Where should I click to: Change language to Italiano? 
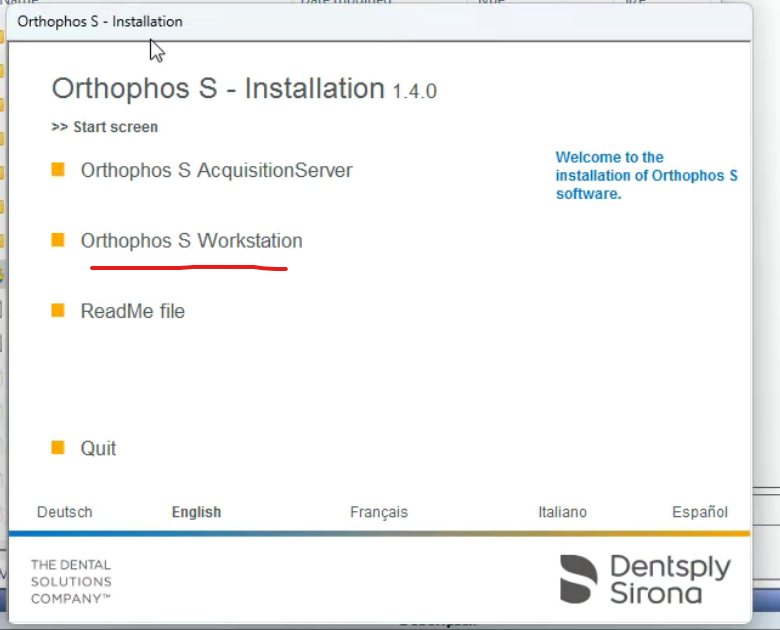point(562,512)
